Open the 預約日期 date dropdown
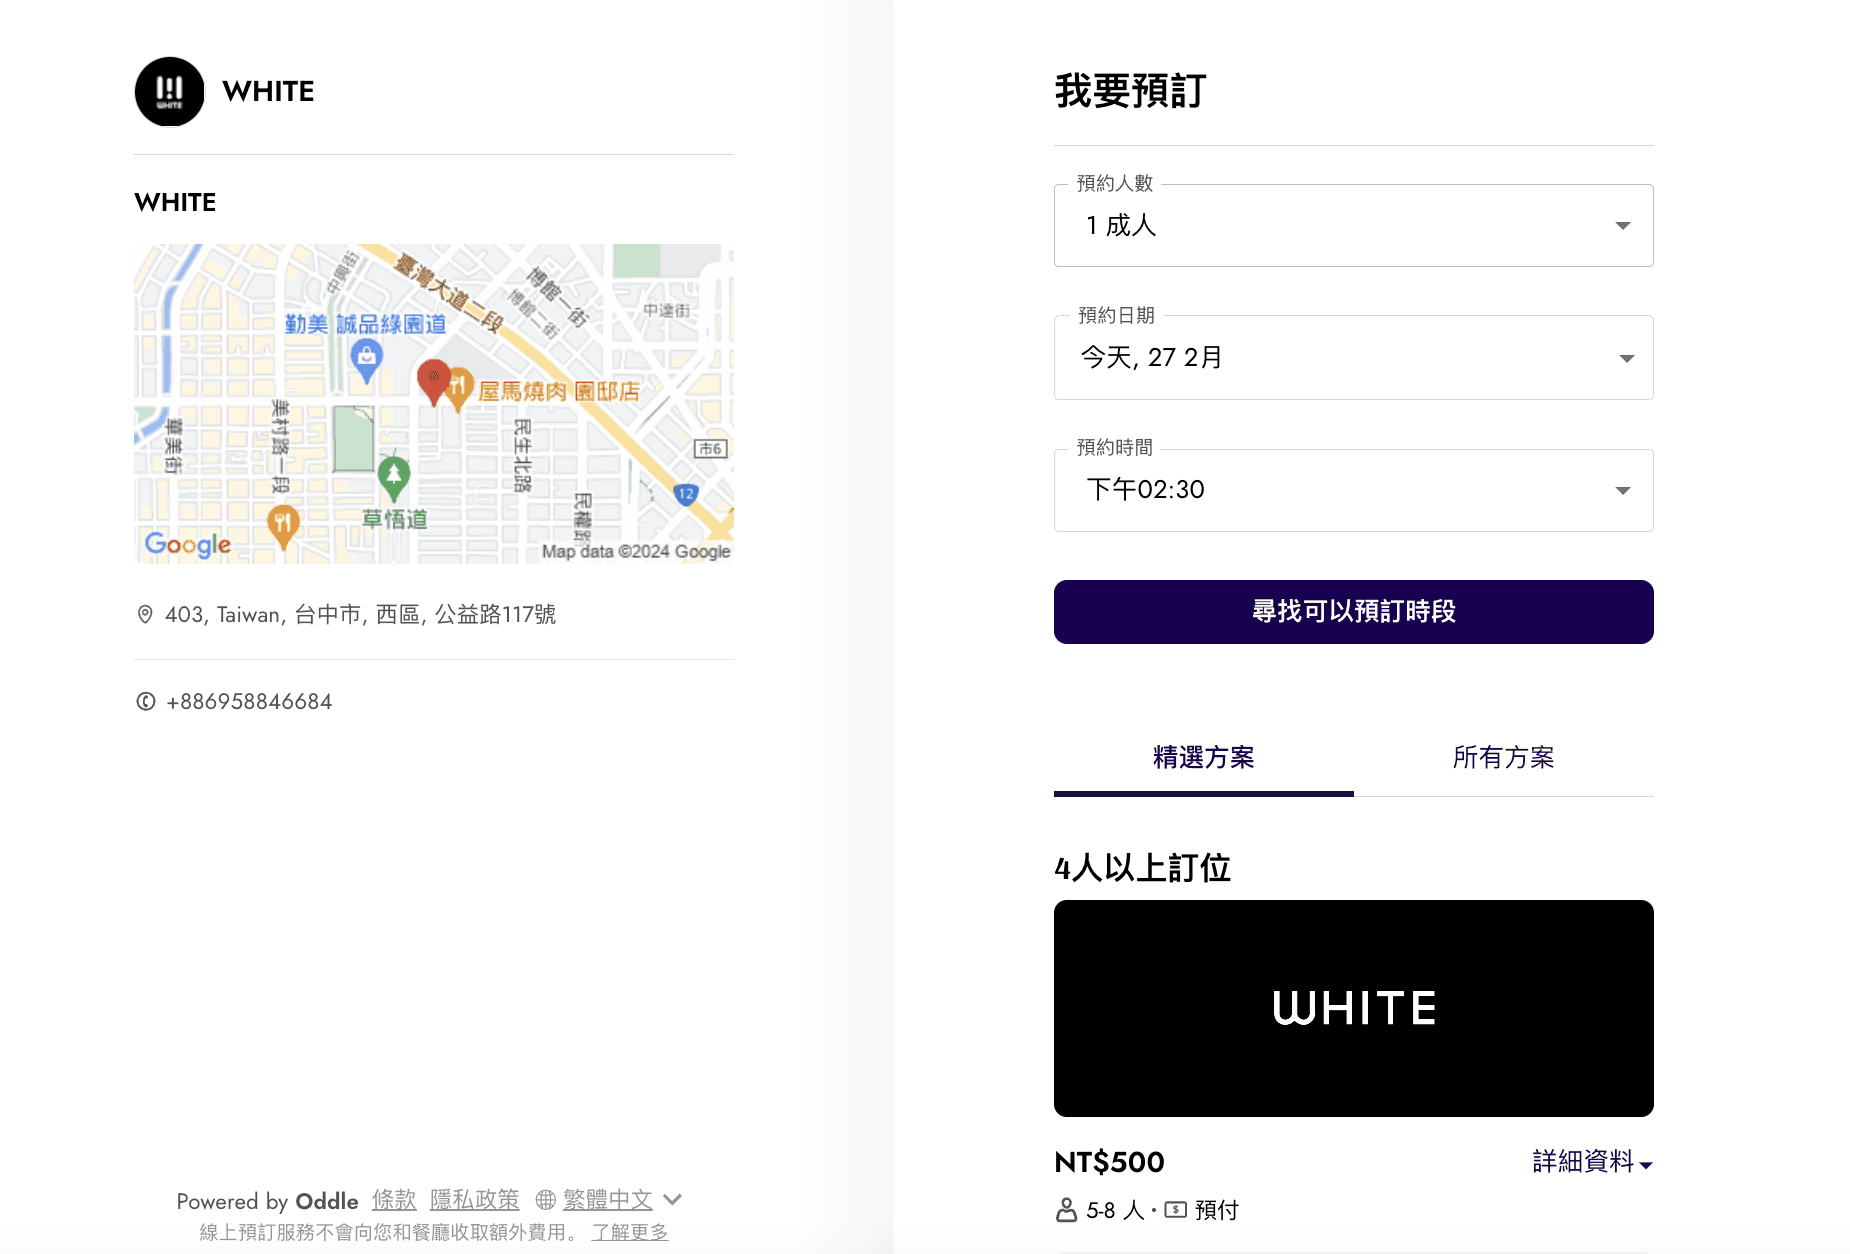Image resolution: width=1850 pixels, height=1254 pixels. tap(1353, 358)
